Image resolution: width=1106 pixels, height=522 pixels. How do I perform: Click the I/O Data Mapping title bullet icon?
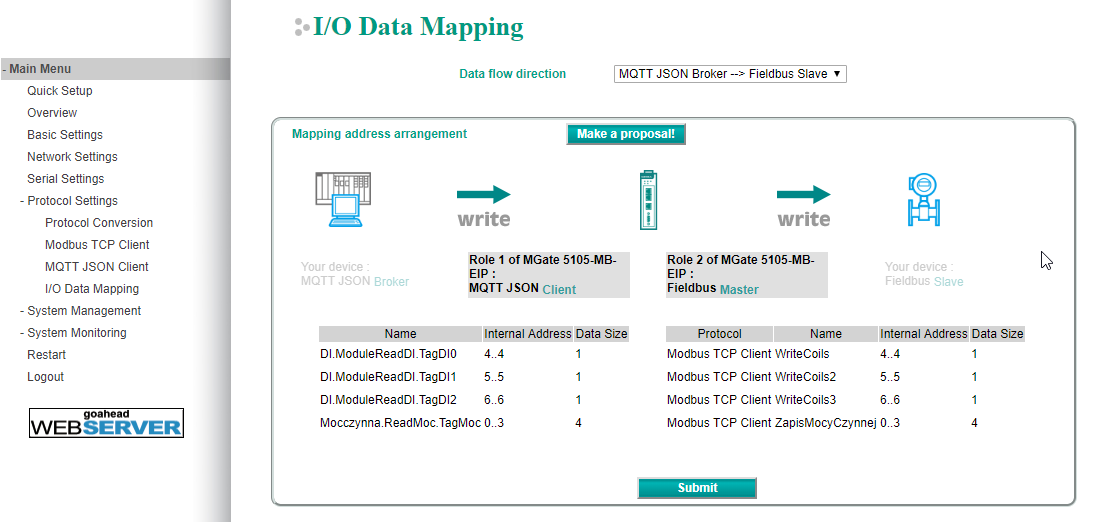(x=301, y=28)
